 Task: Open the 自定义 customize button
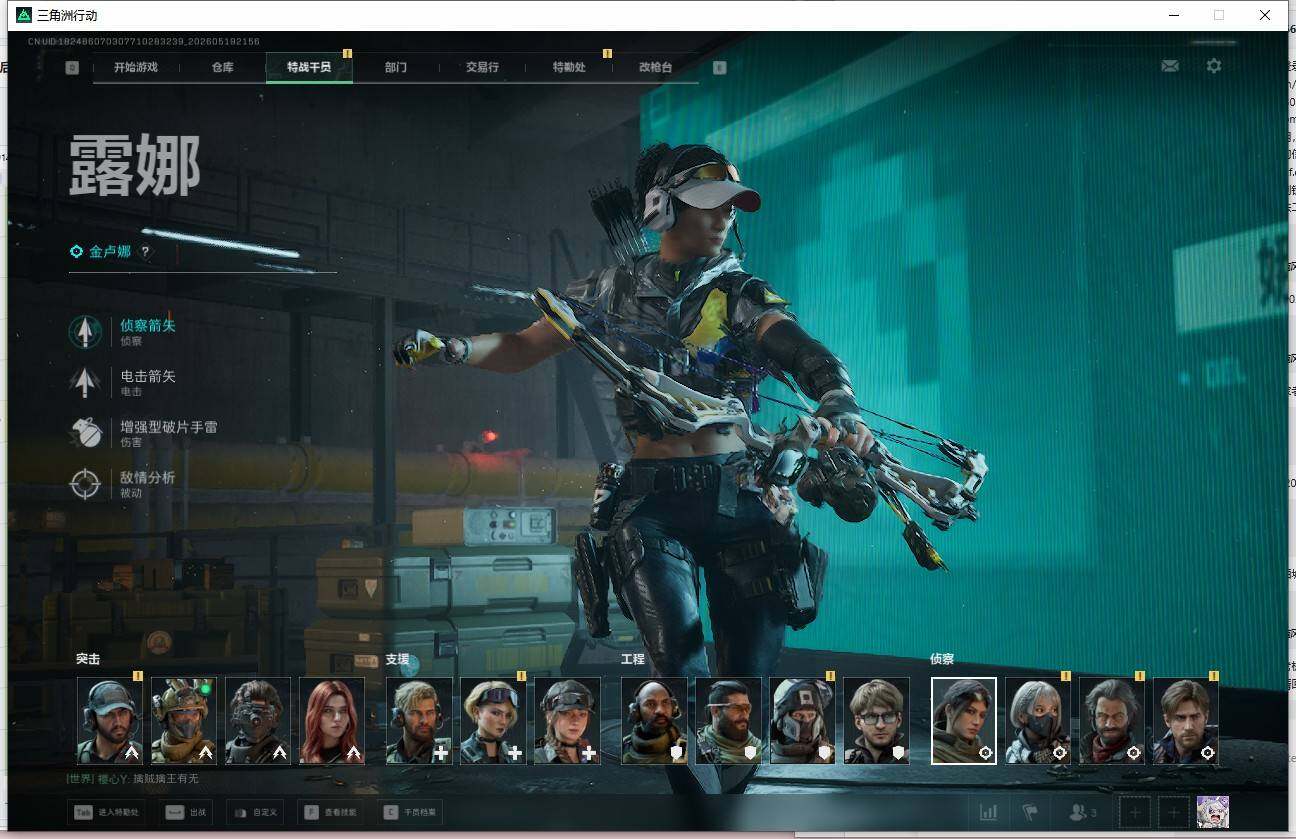coord(256,813)
